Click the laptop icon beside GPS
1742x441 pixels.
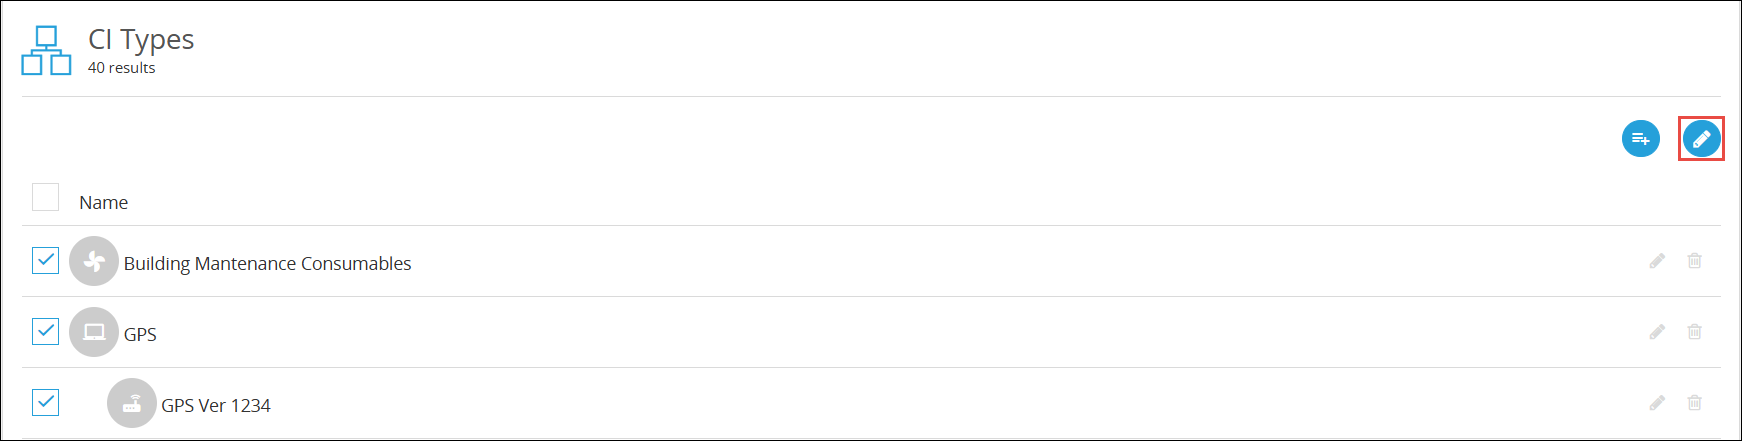click(94, 332)
